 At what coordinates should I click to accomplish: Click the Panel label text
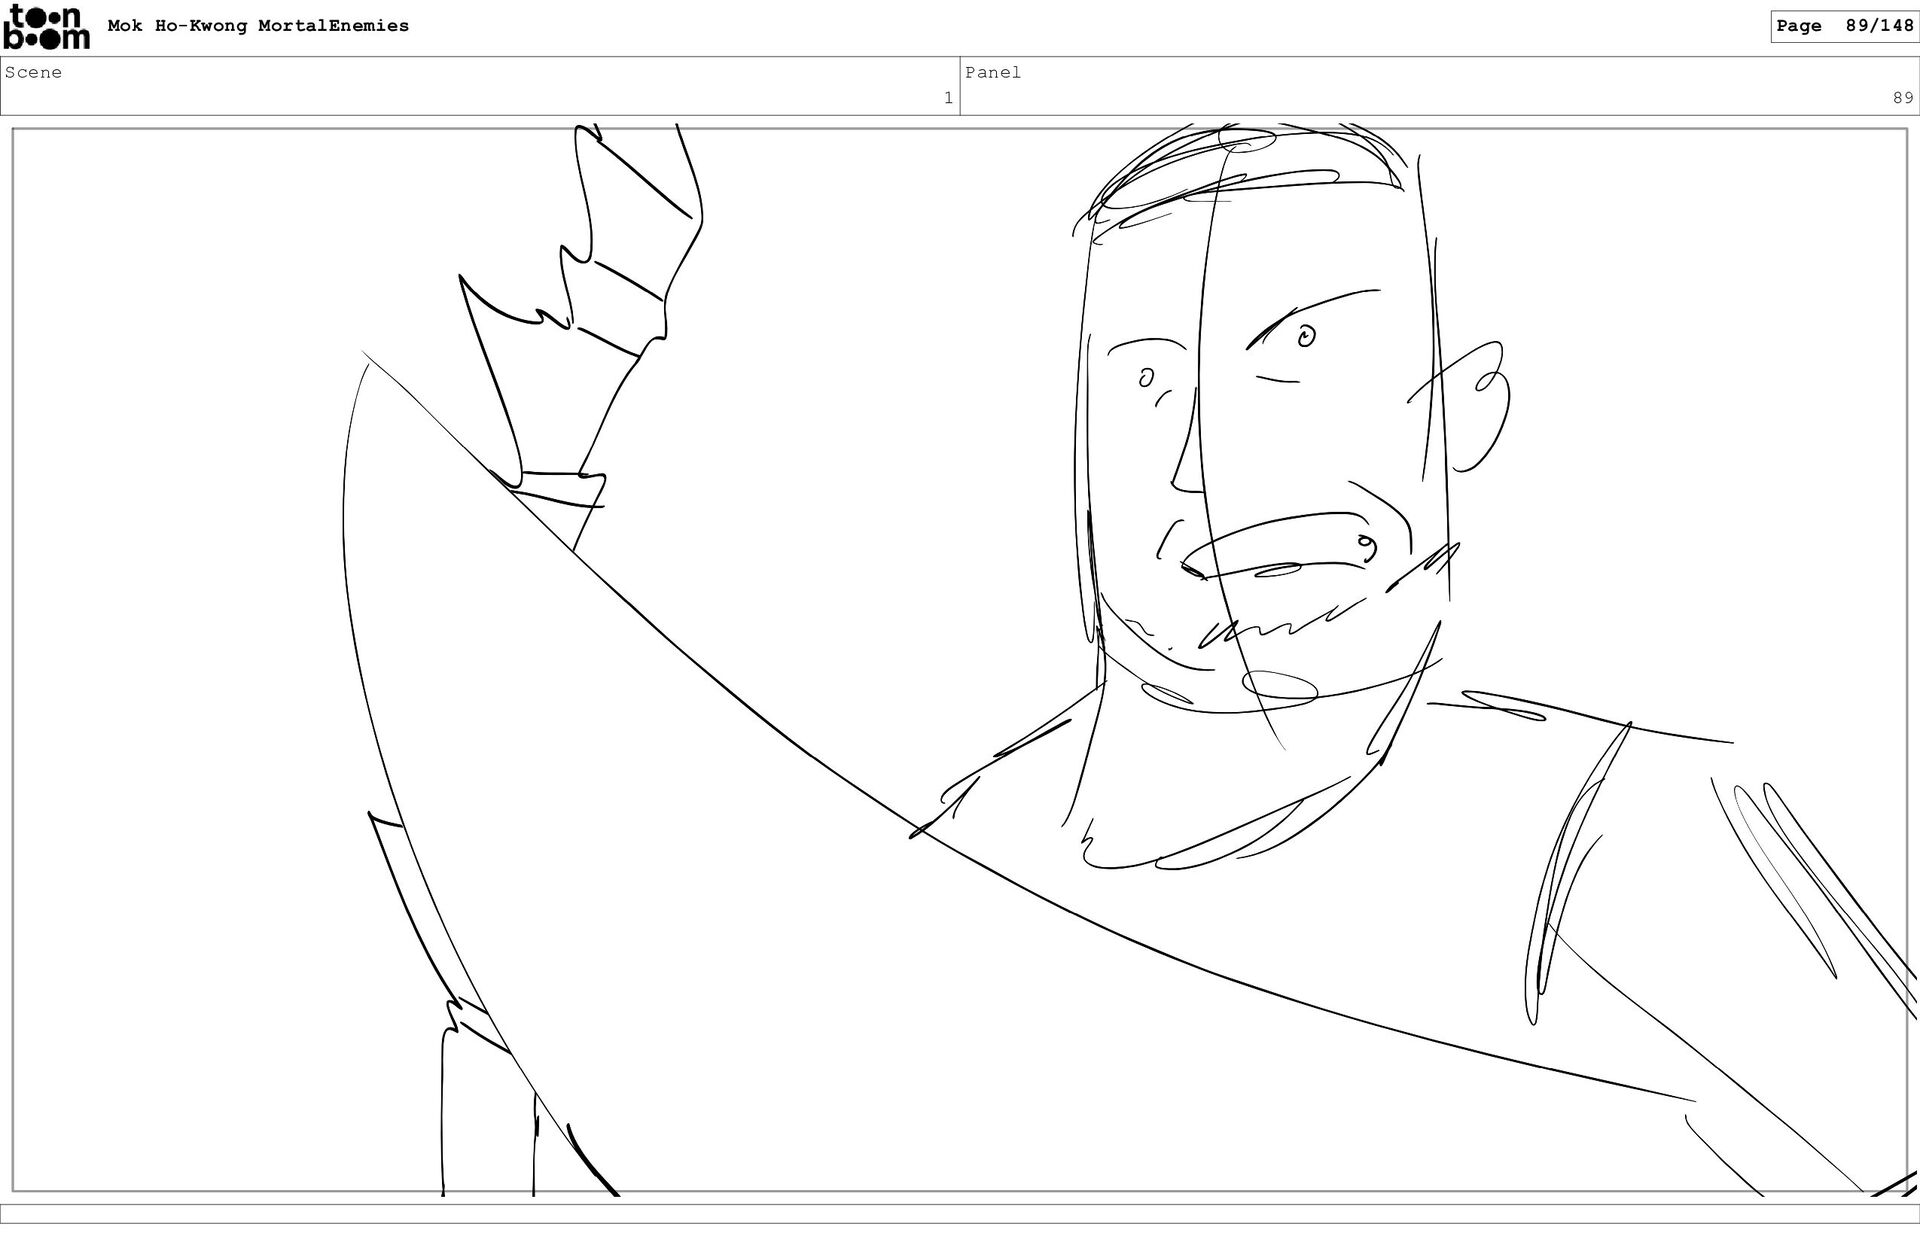[x=992, y=72]
